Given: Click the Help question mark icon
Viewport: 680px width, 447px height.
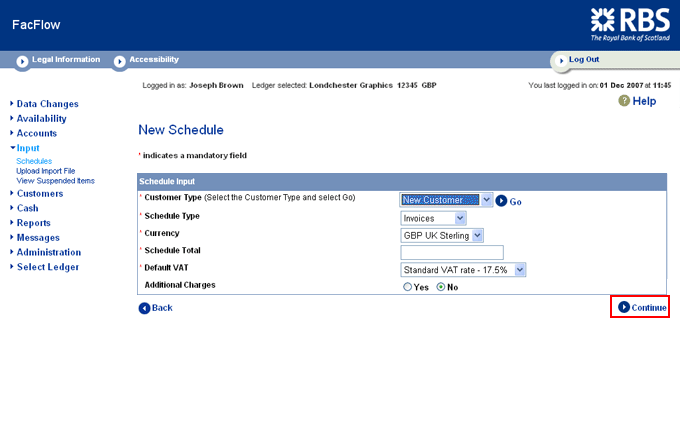Looking at the screenshot, I should 624,101.
